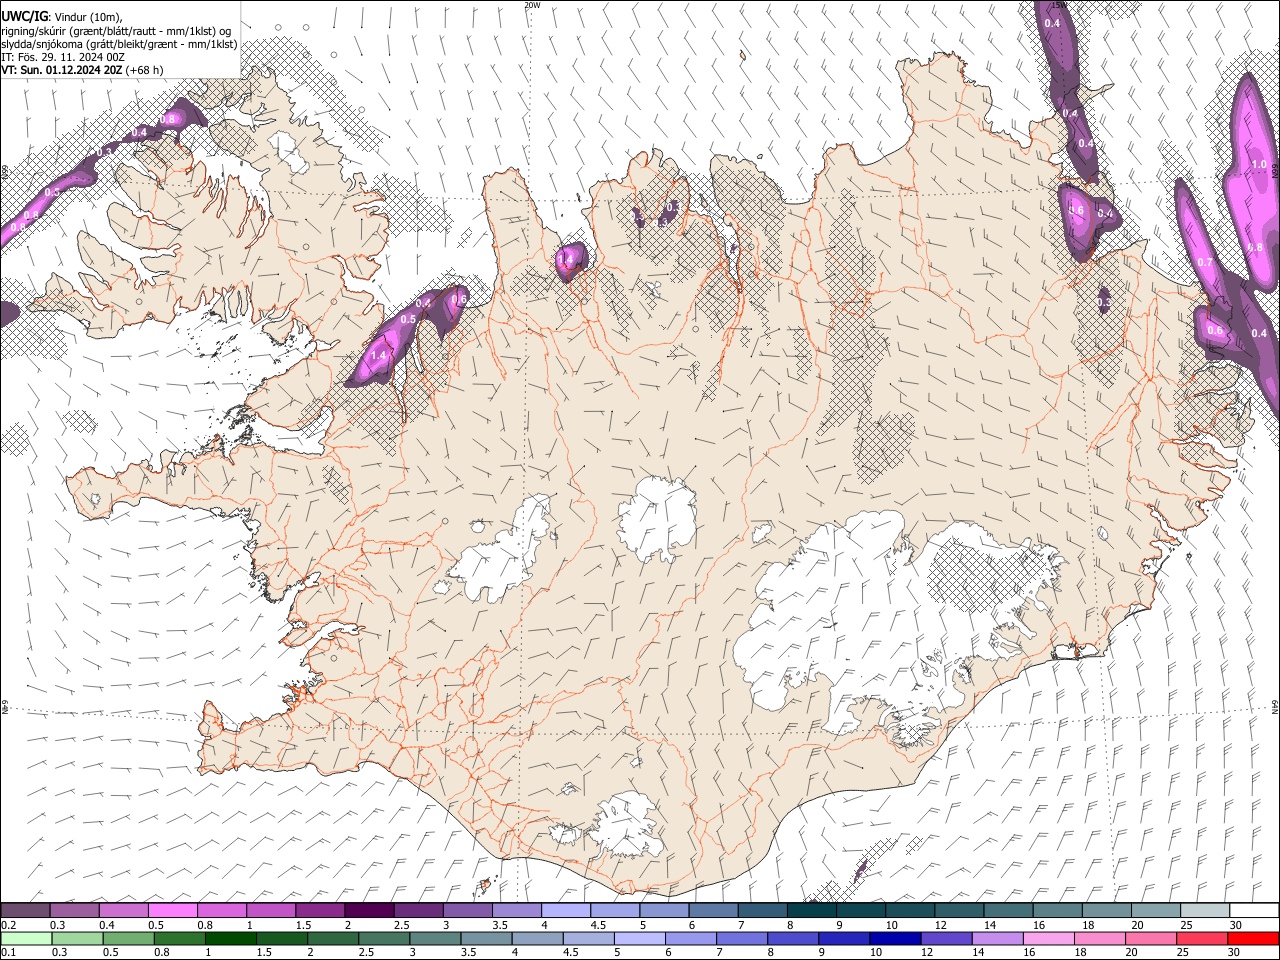Select the darkest green lower legend swatch at 1
This screenshot has height=960, width=1280.
tap(230, 938)
